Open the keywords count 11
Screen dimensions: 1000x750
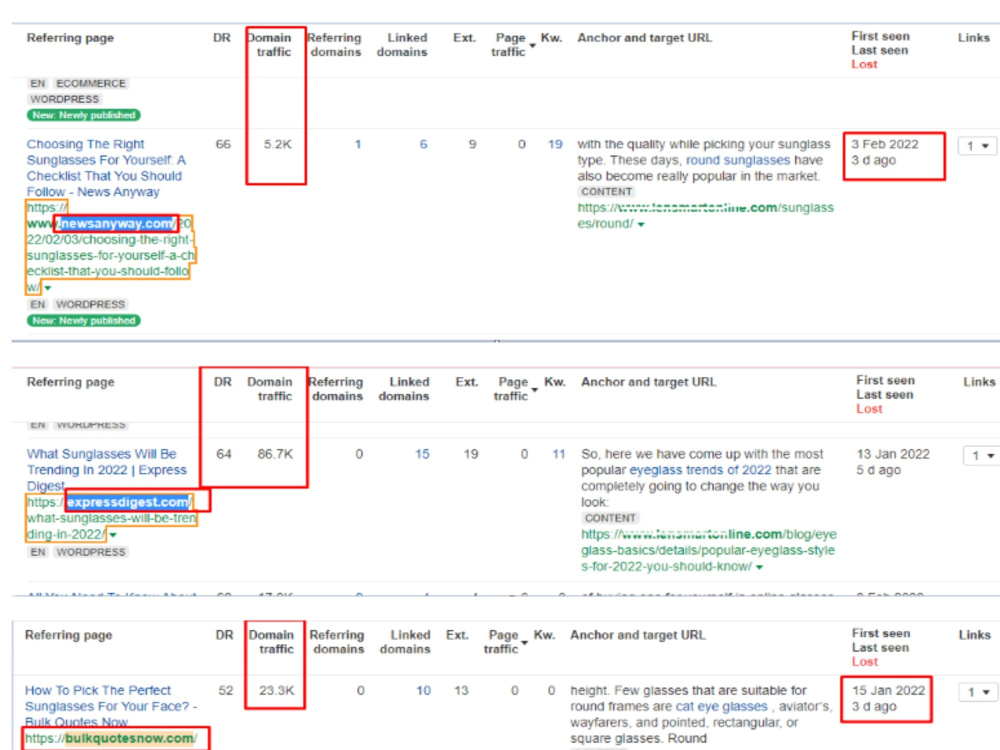pyautogui.click(x=559, y=454)
